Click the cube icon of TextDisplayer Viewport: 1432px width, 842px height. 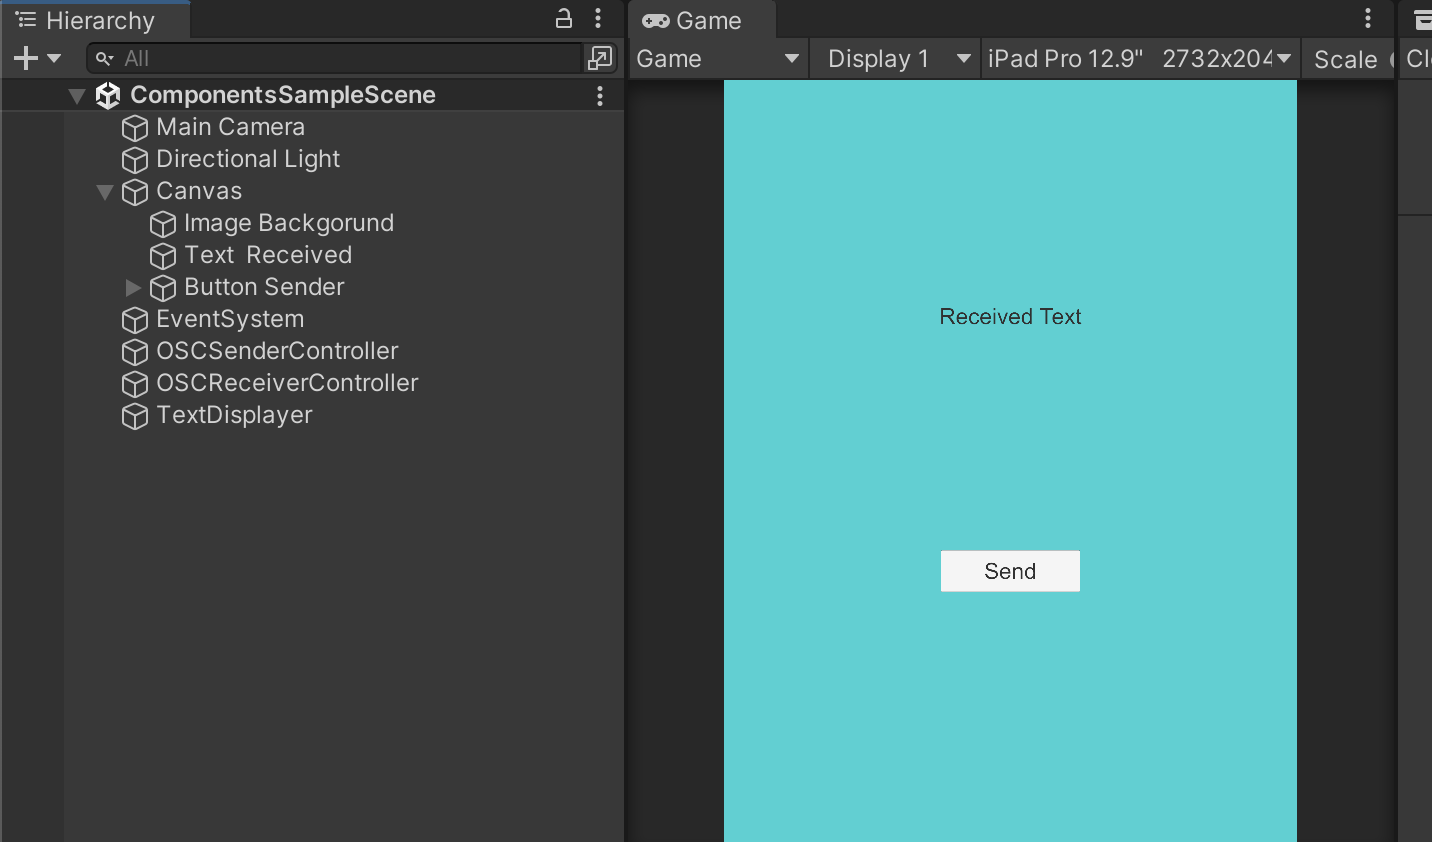tap(135, 416)
